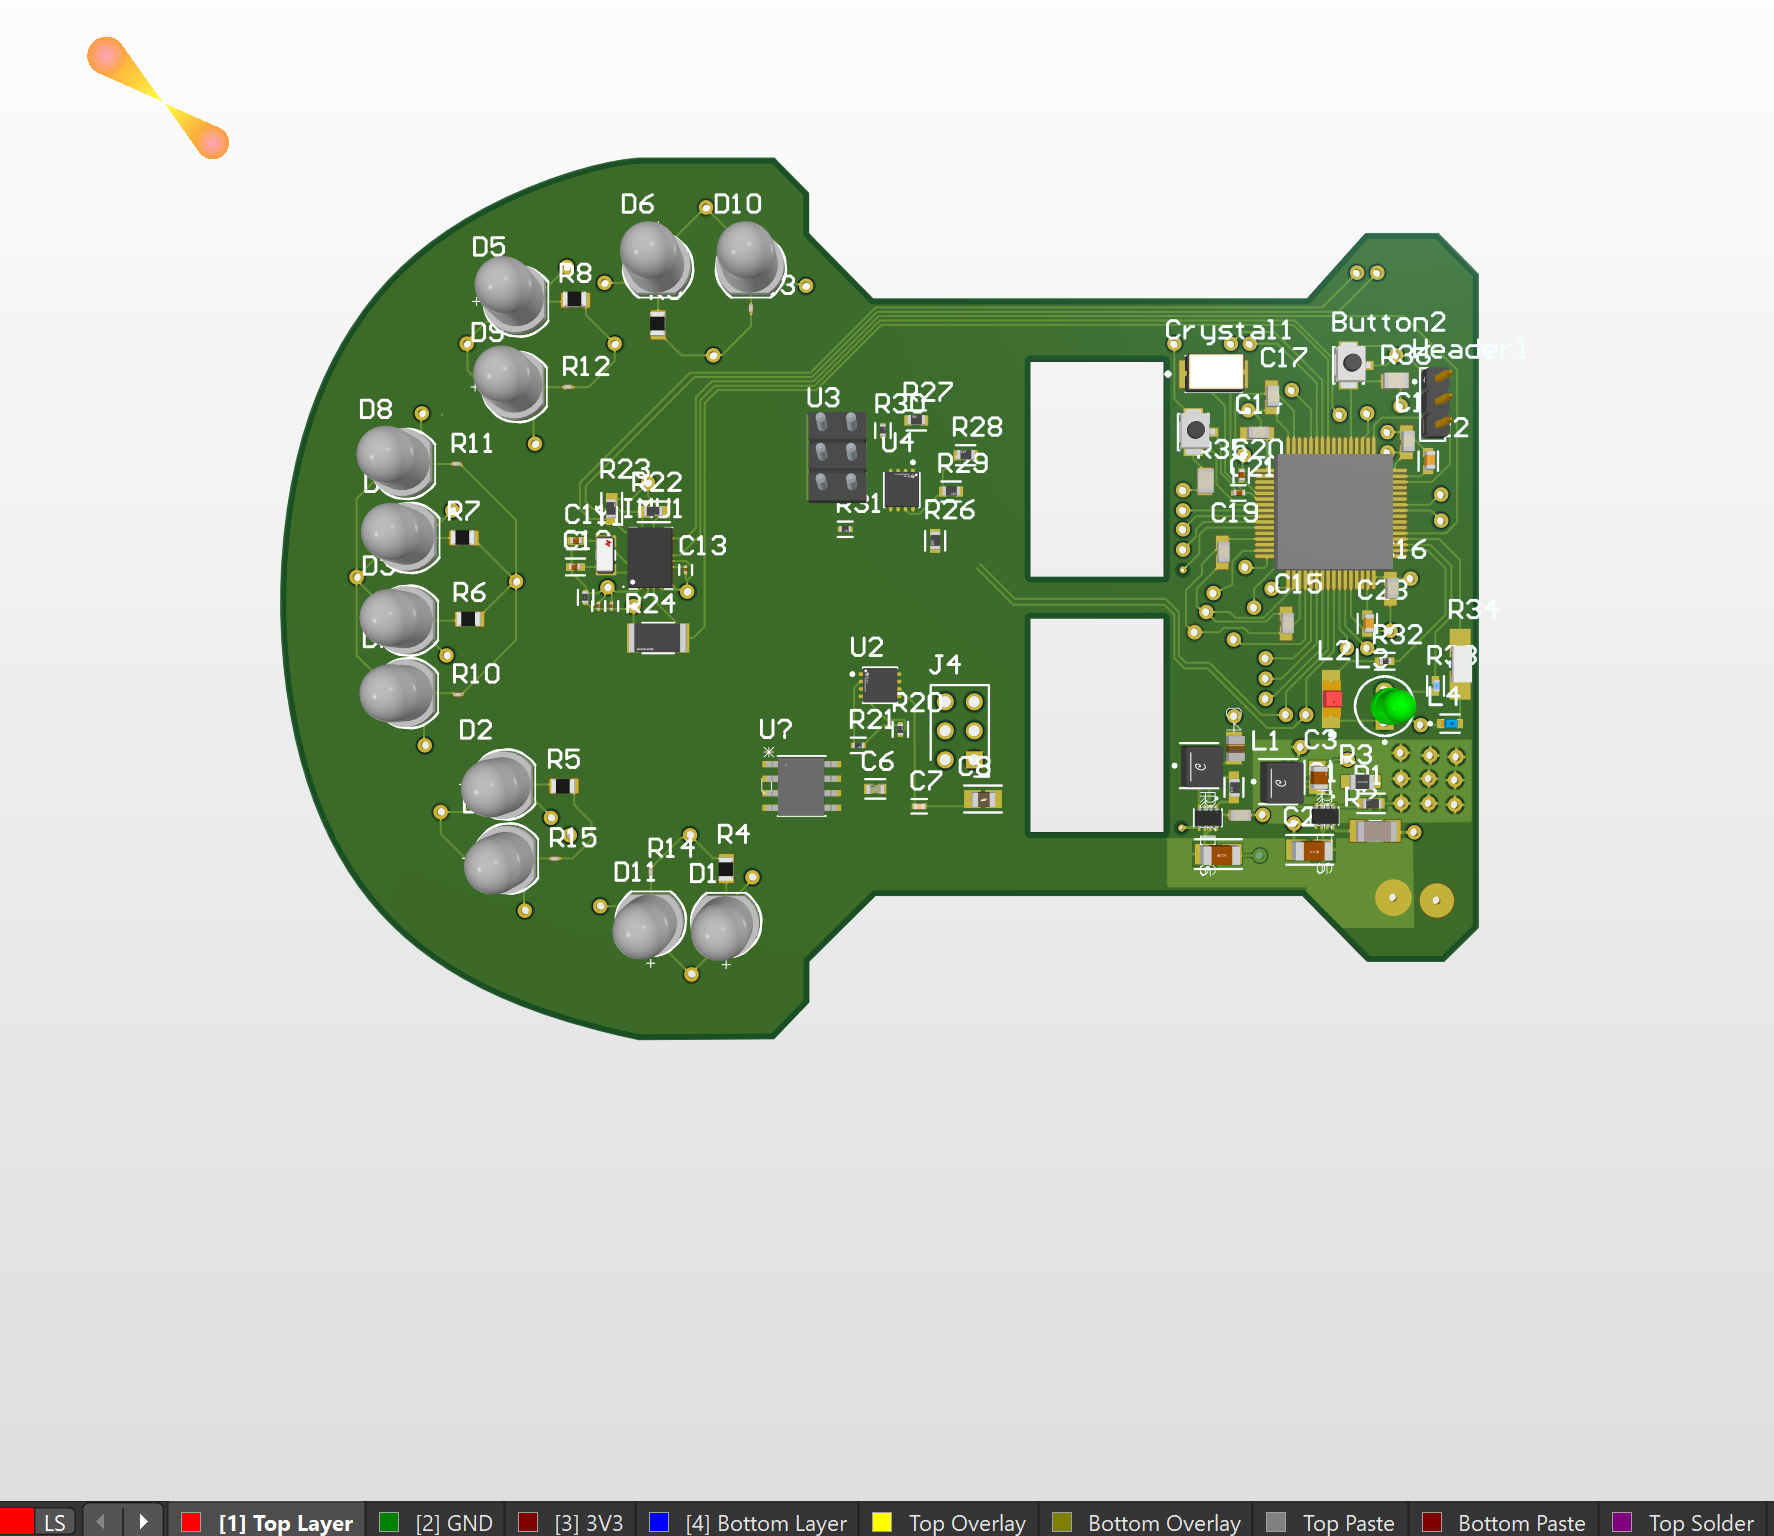Click the C13 designator text
Viewport: 1774px width, 1536px height.
[702, 546]
